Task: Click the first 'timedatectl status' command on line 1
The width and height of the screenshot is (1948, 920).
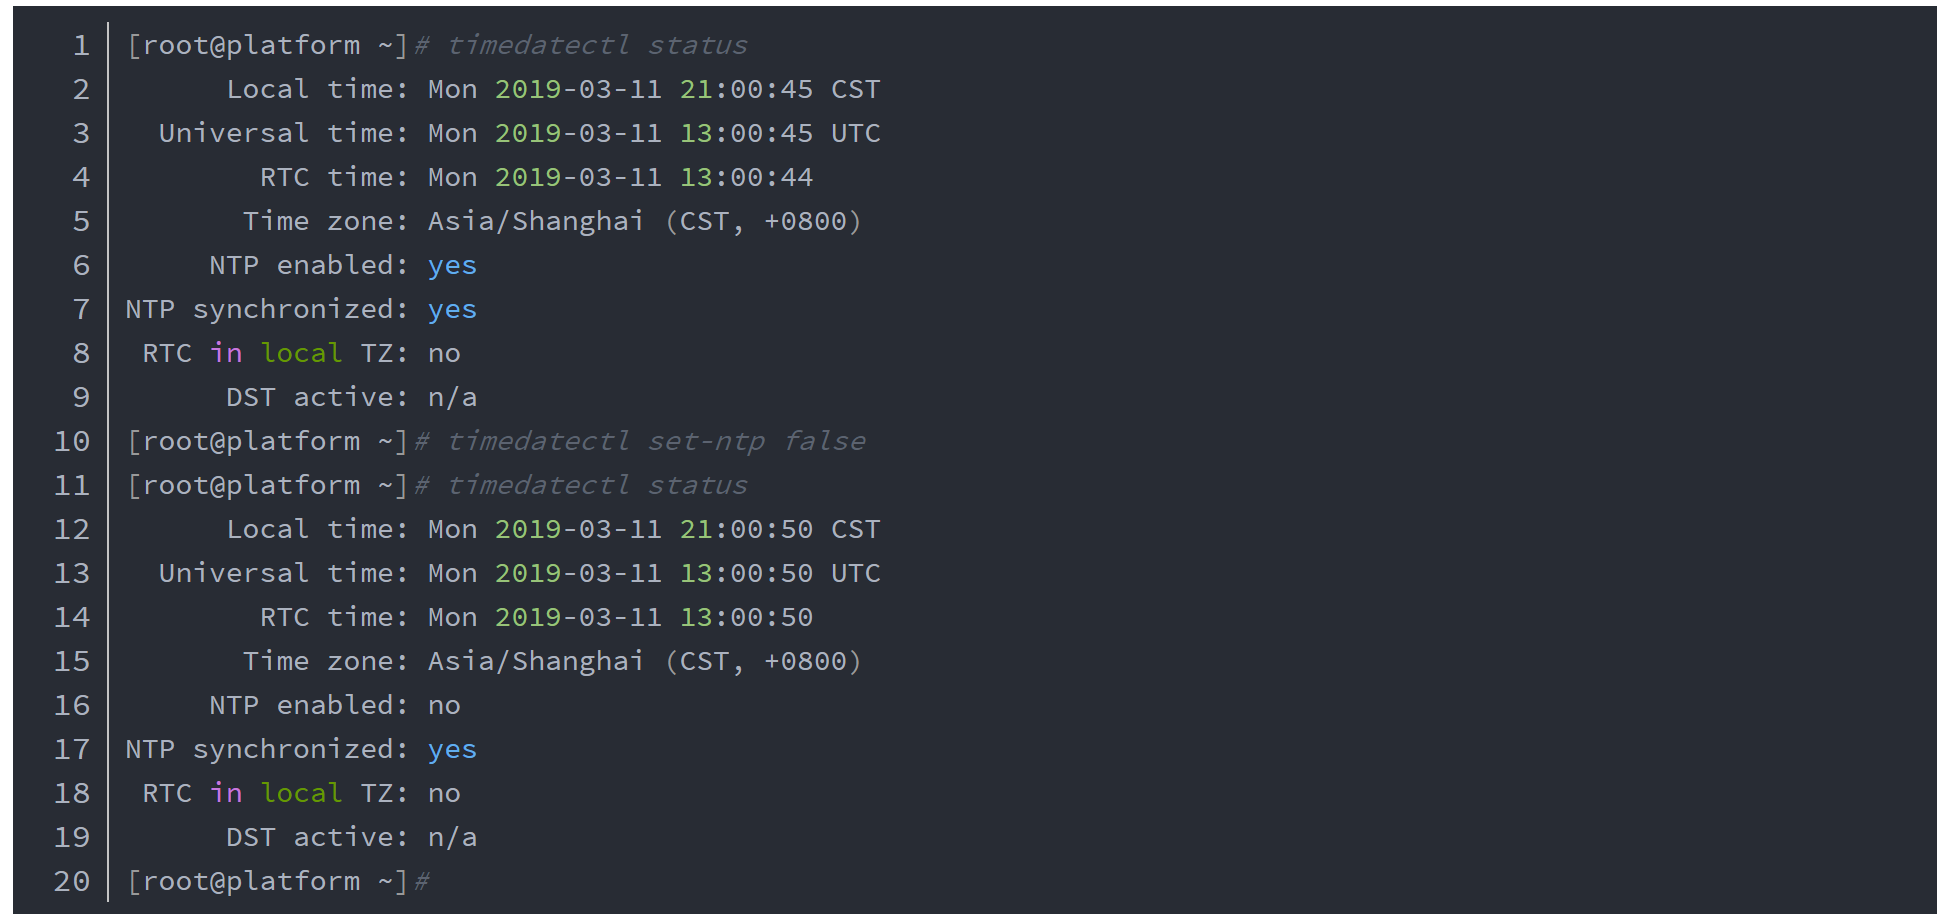Action: point(597,46)
